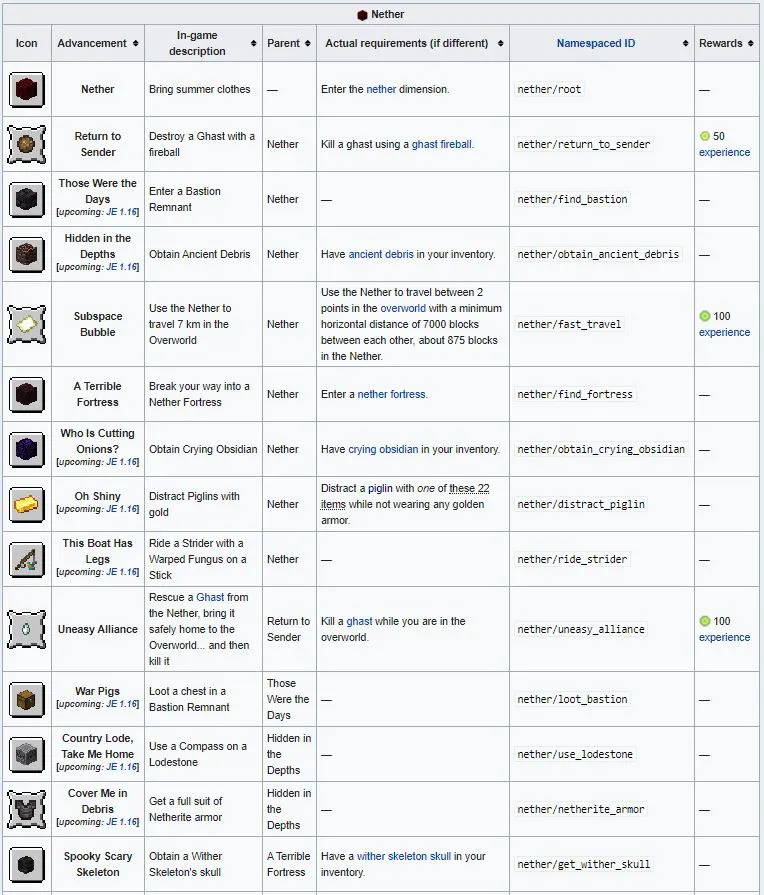This screenshot has height=895, width=764.
Task: Follow the ancient debris link
Action: tap(380, 254)
